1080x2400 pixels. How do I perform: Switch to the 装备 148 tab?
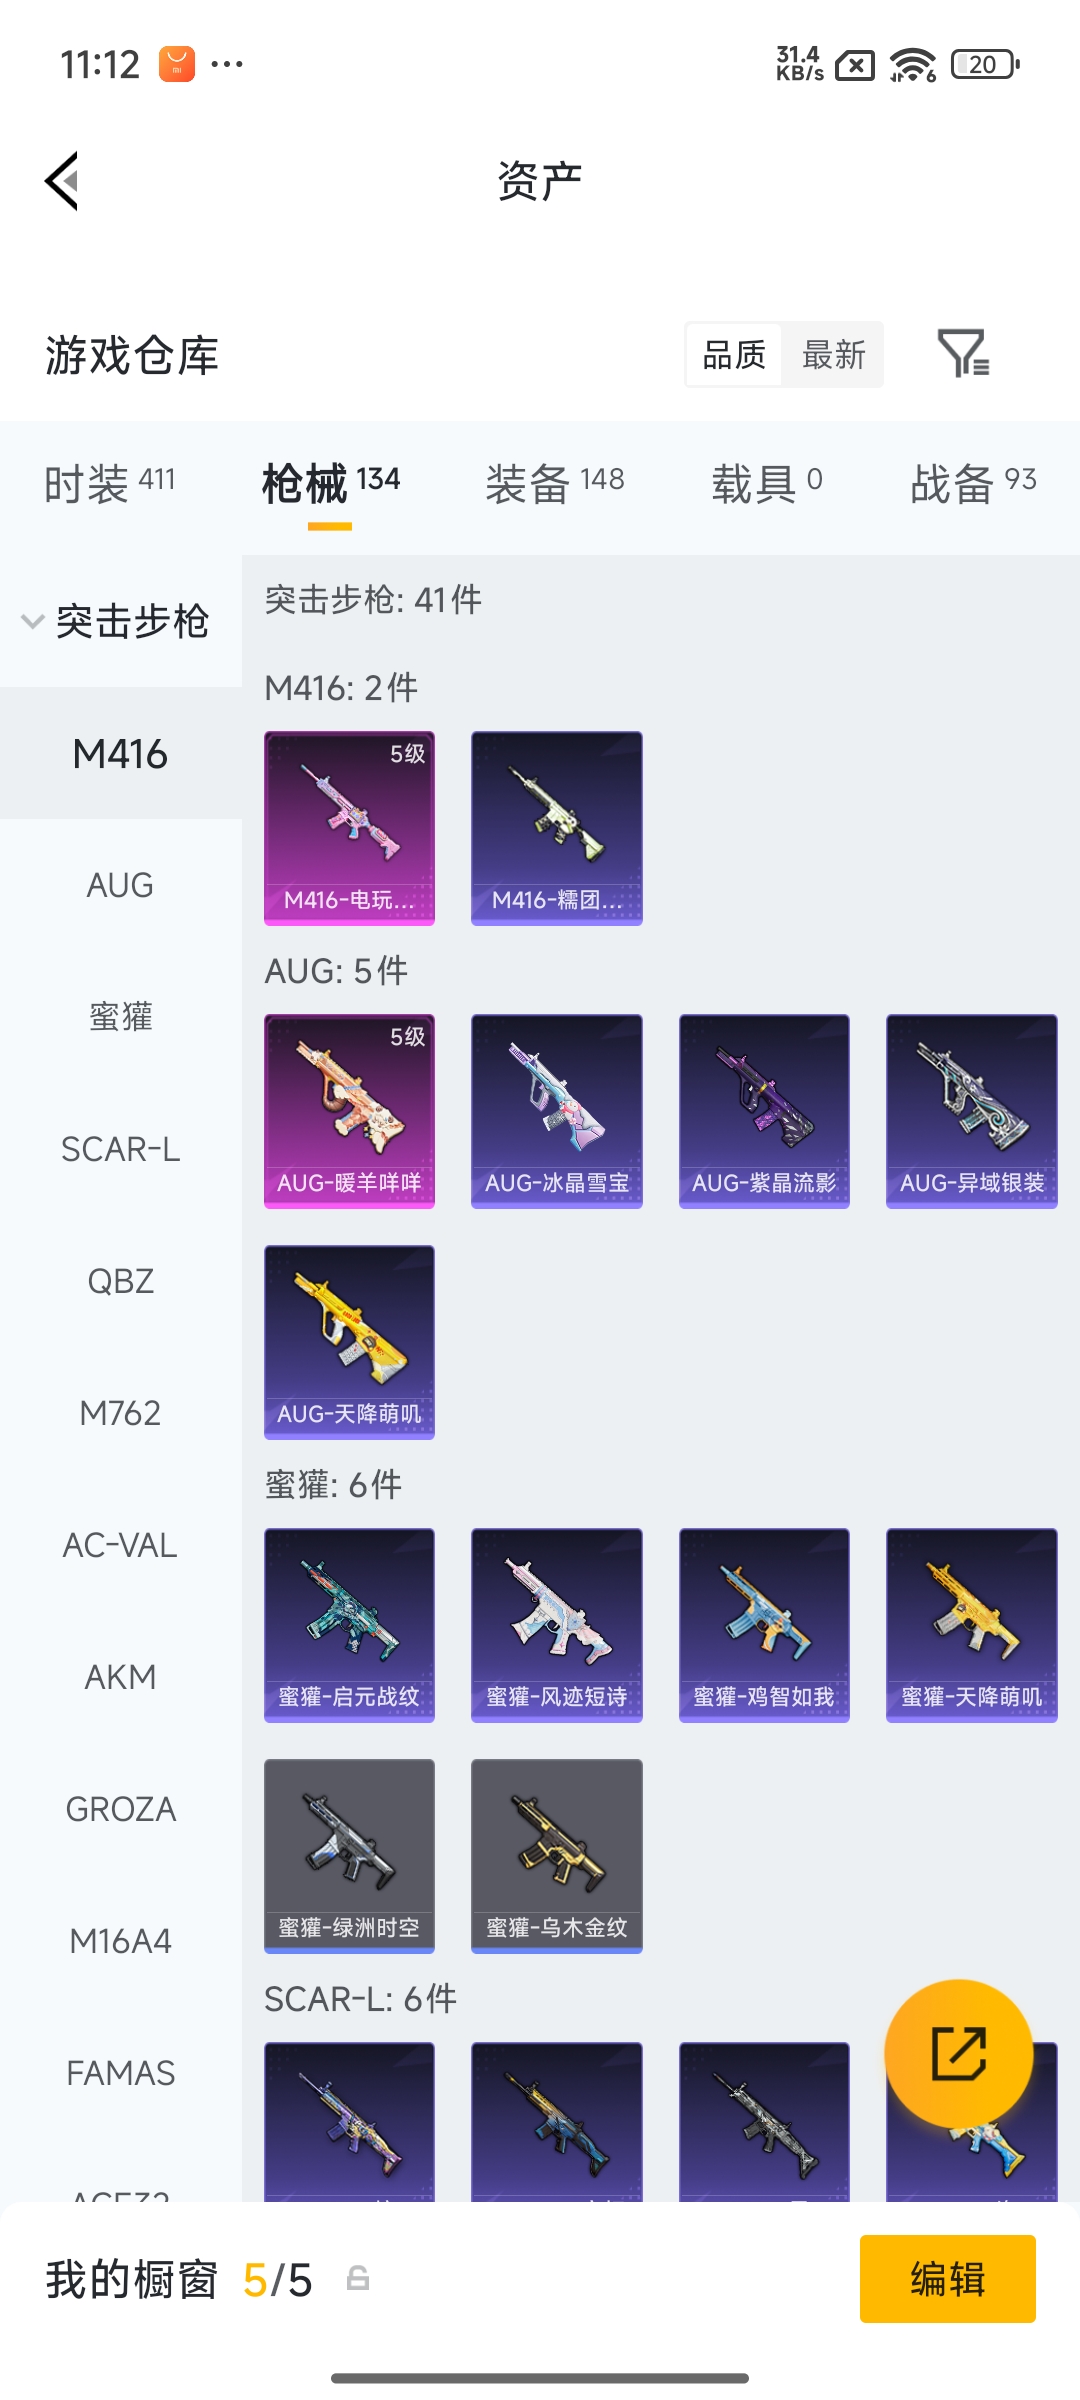point(555,484)
